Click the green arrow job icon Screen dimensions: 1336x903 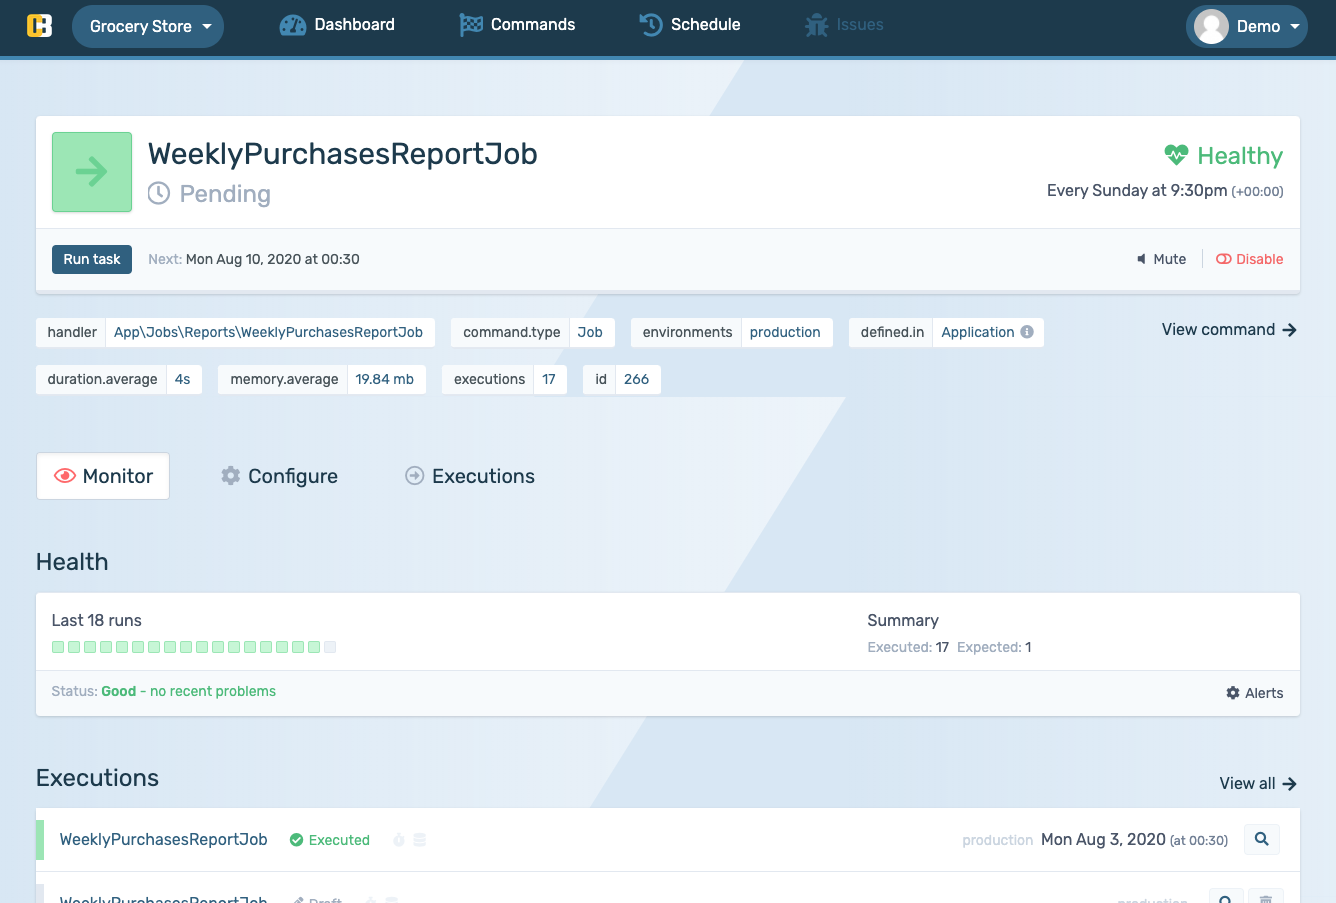coord(92,172)
